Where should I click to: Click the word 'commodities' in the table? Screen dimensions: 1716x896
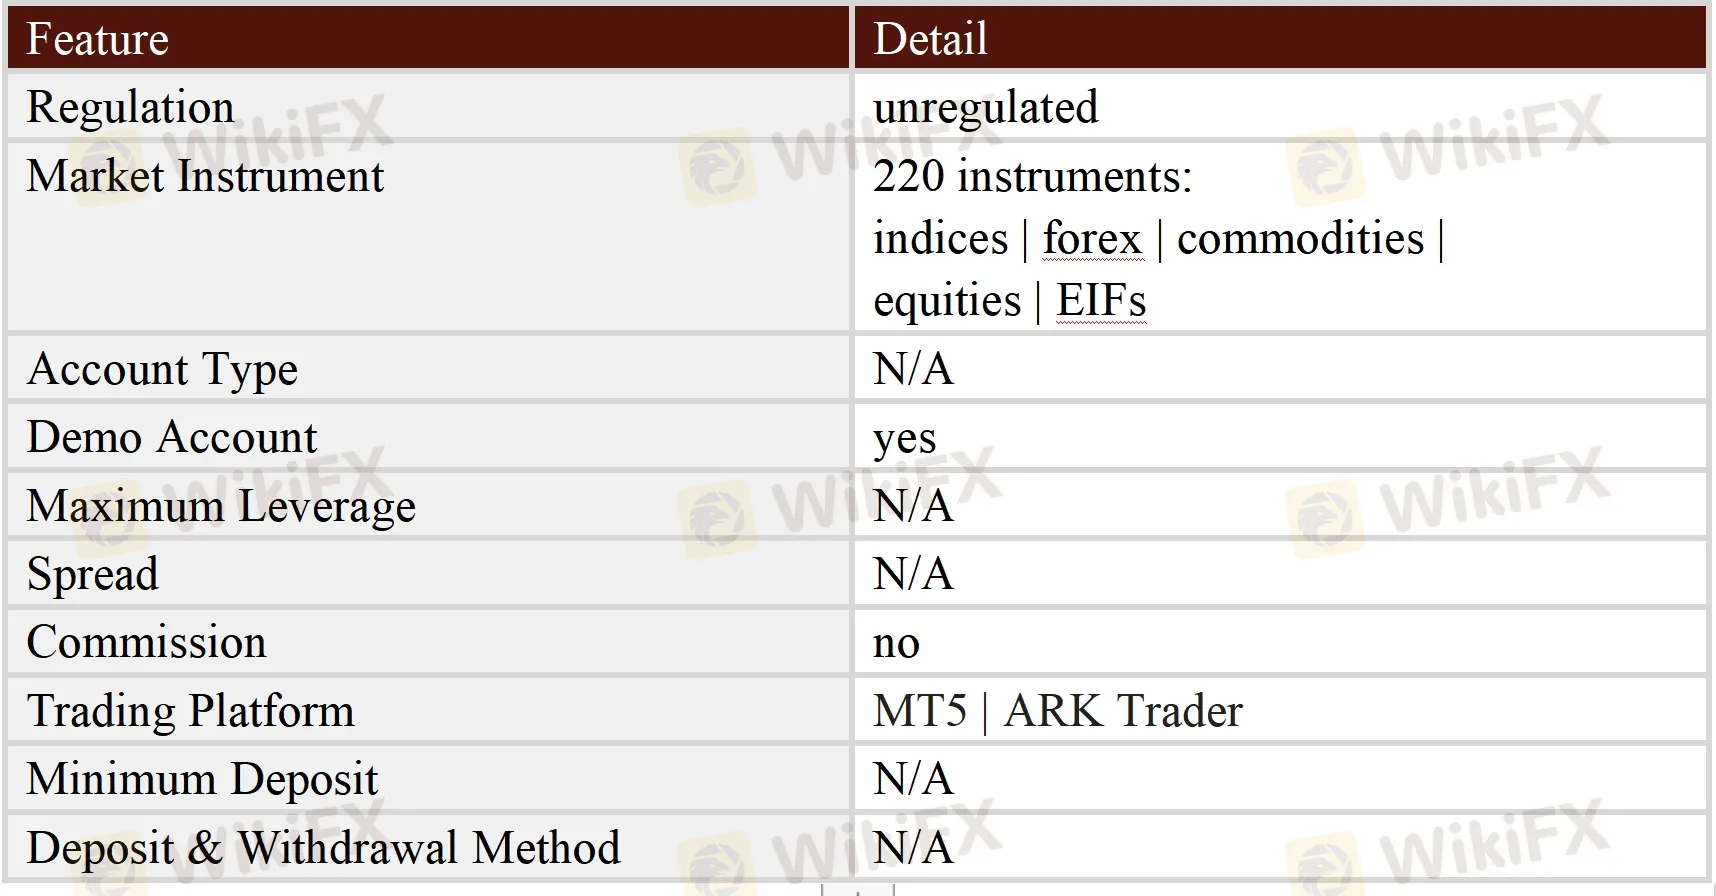(x=1300, y=239)
